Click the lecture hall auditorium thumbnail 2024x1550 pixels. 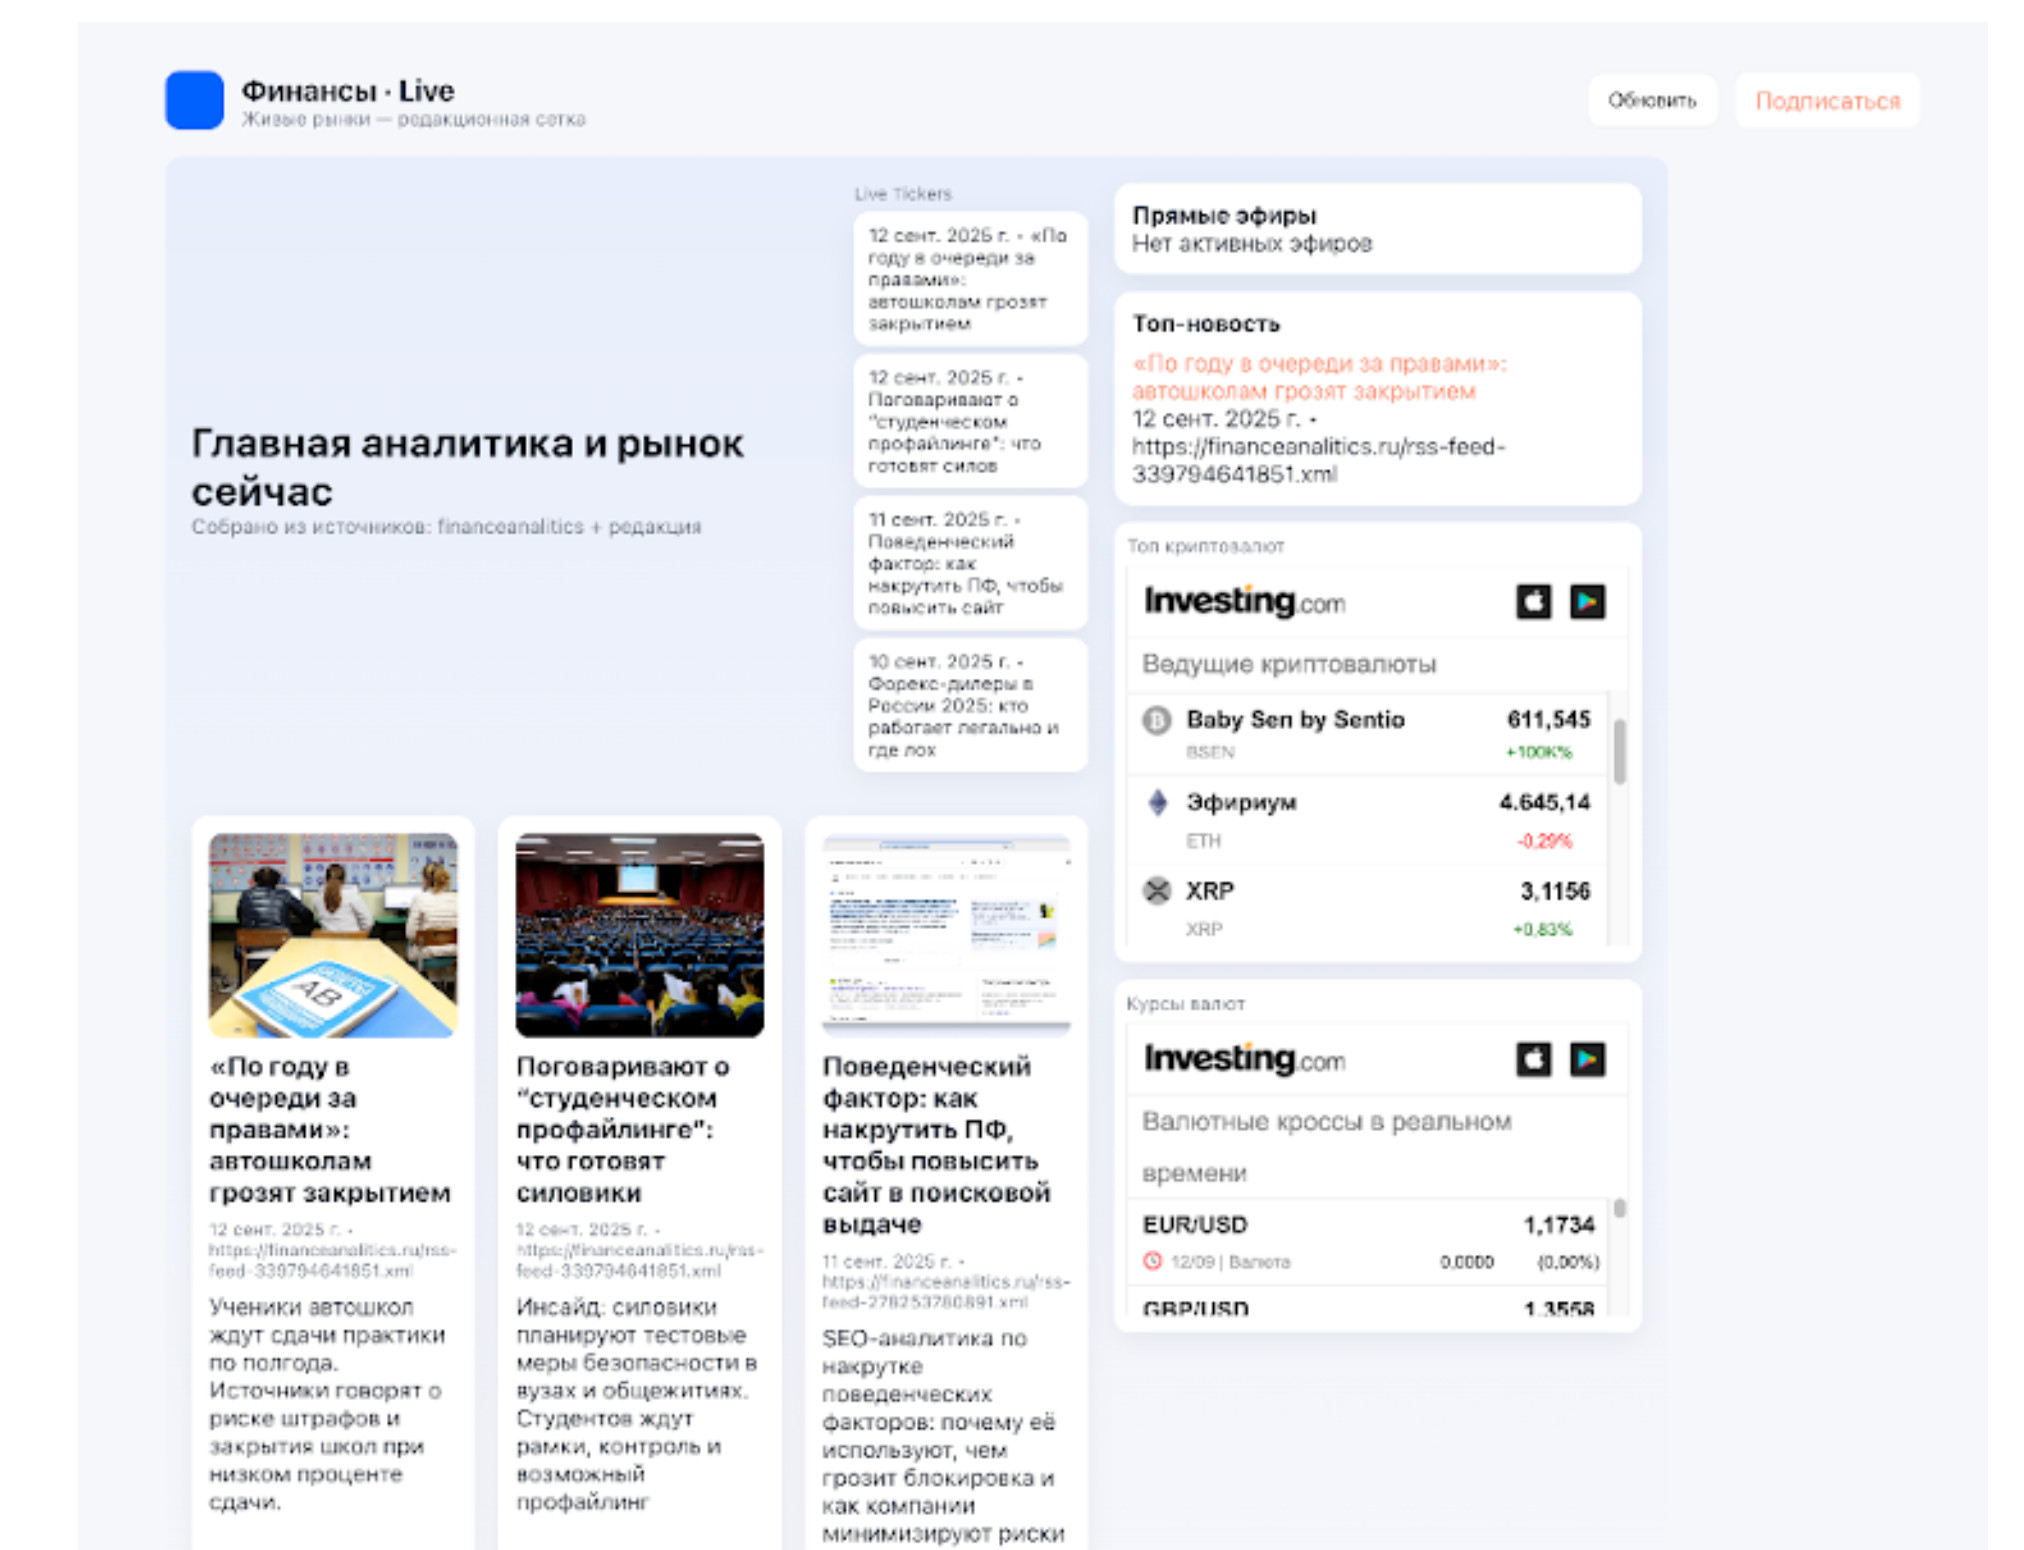pos(639,935)
